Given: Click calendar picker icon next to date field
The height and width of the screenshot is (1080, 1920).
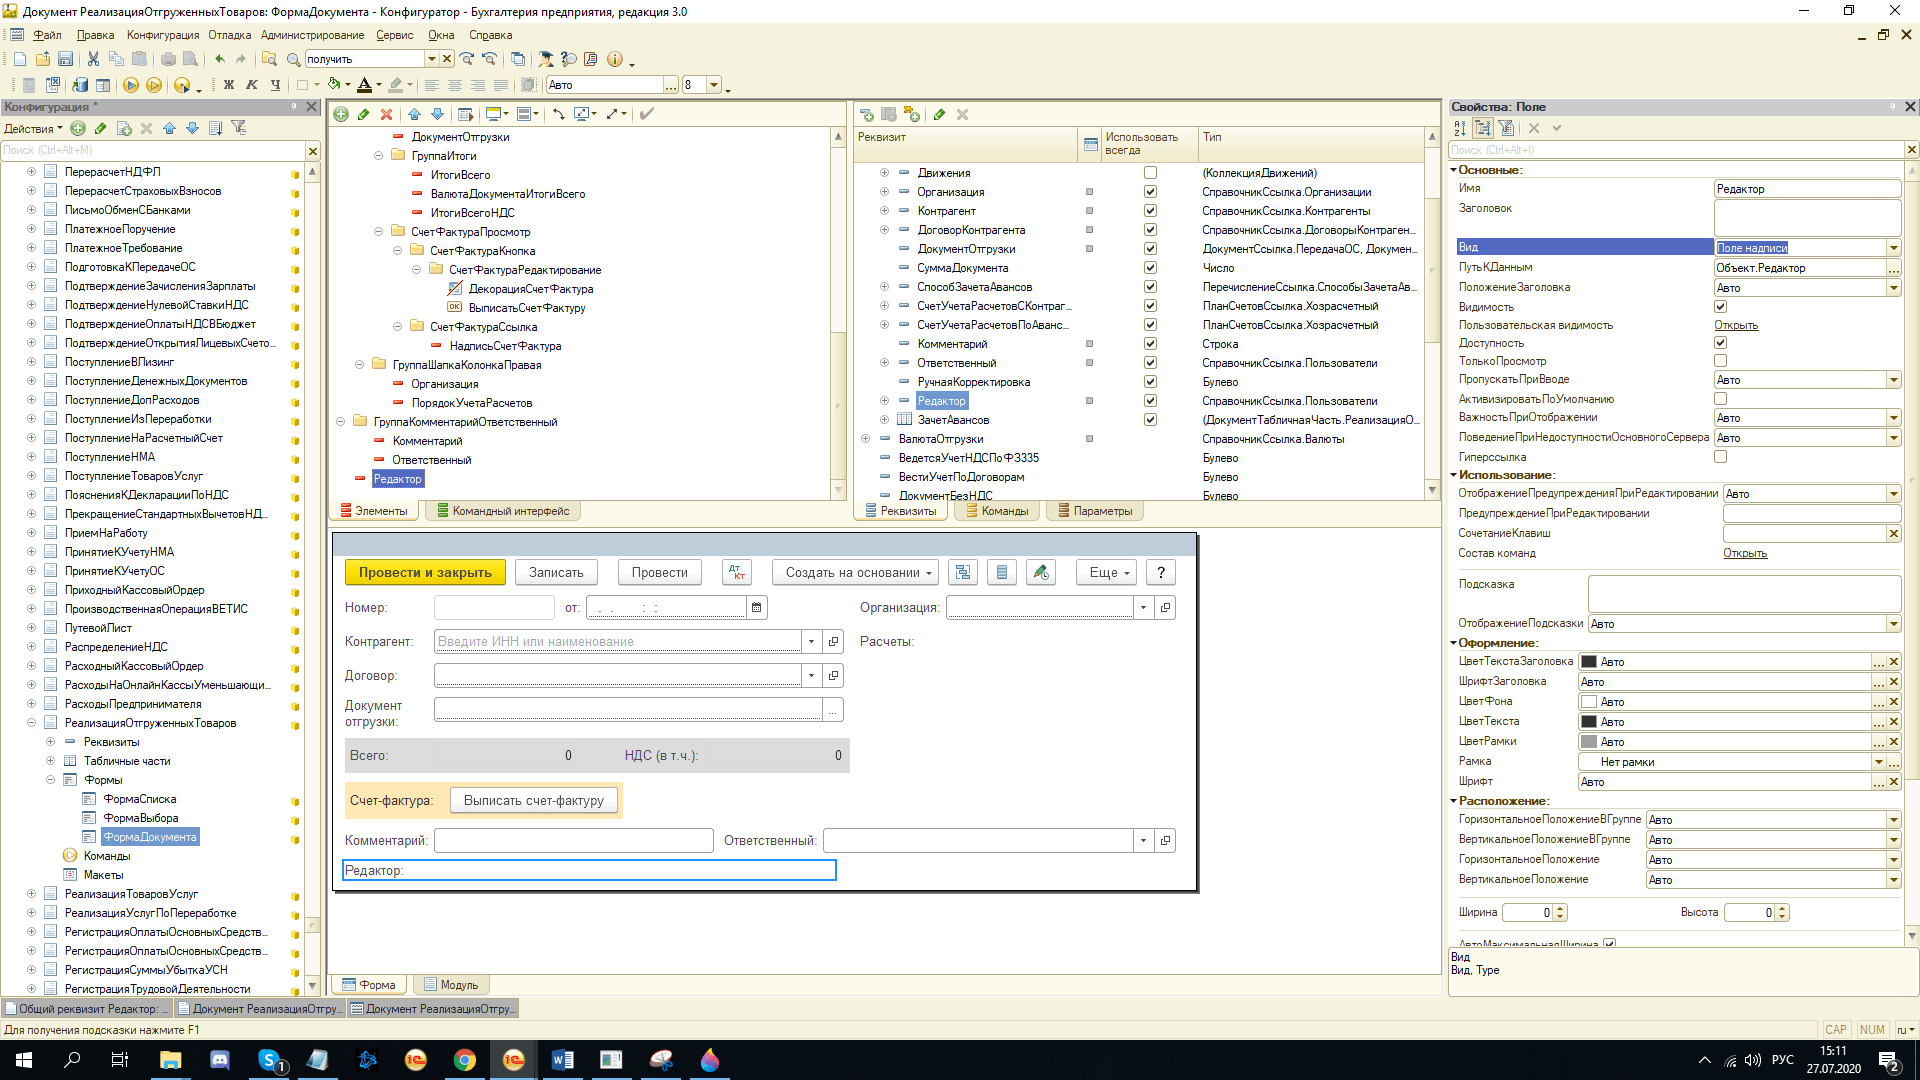Looking at the screenshot, I should point(757,607).
